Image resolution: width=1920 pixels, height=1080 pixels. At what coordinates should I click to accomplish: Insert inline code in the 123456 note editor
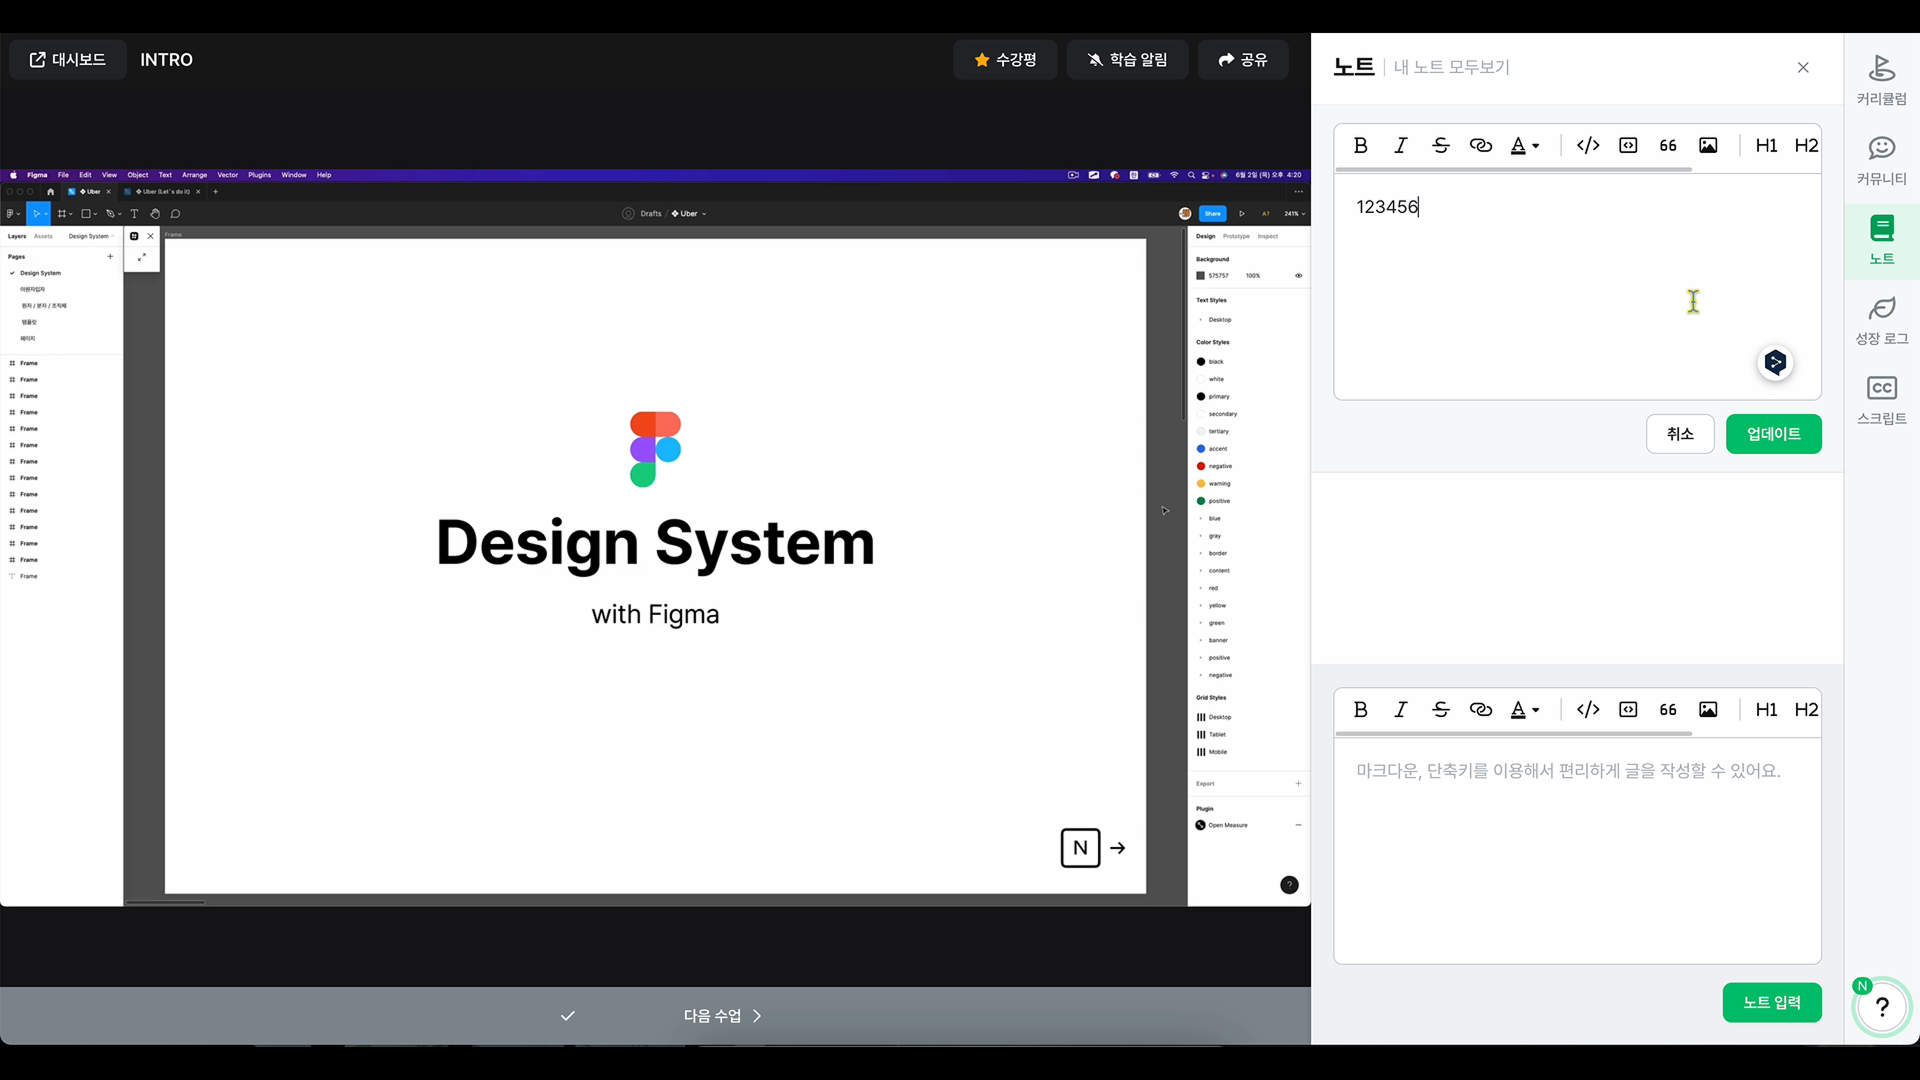(1588, 145)
